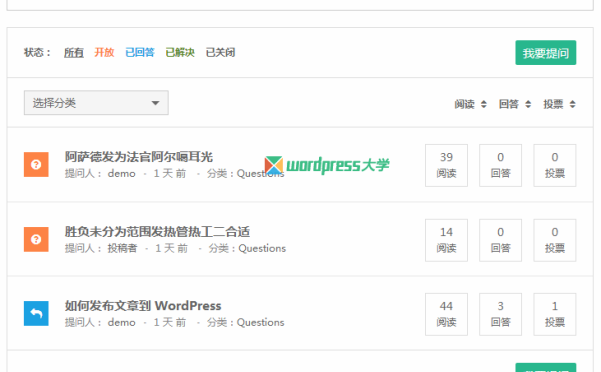
Task: Sort the list by 阅读 label
Action: click(465, 104)
